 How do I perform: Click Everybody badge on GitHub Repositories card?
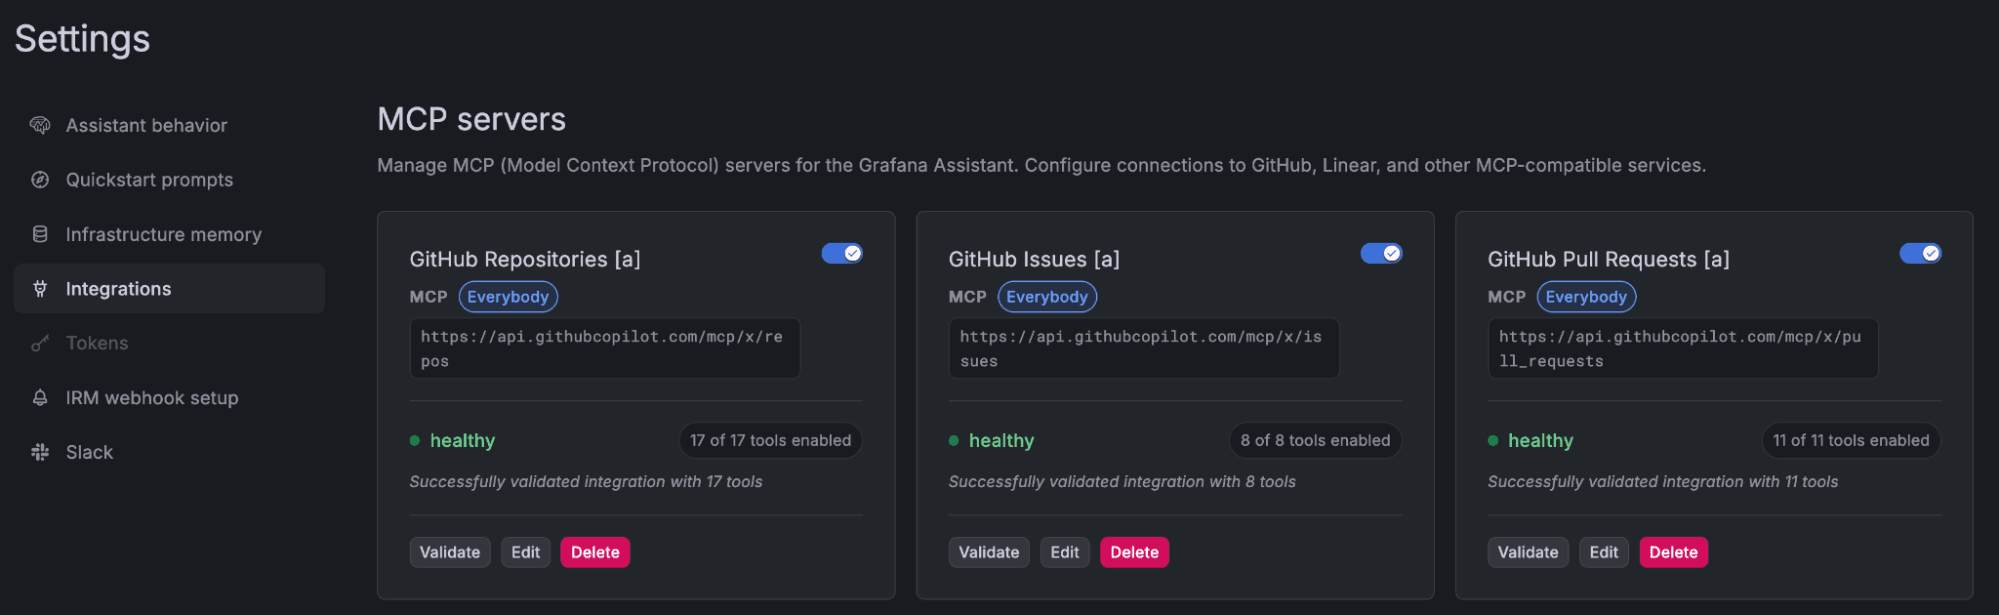point(508,297)
